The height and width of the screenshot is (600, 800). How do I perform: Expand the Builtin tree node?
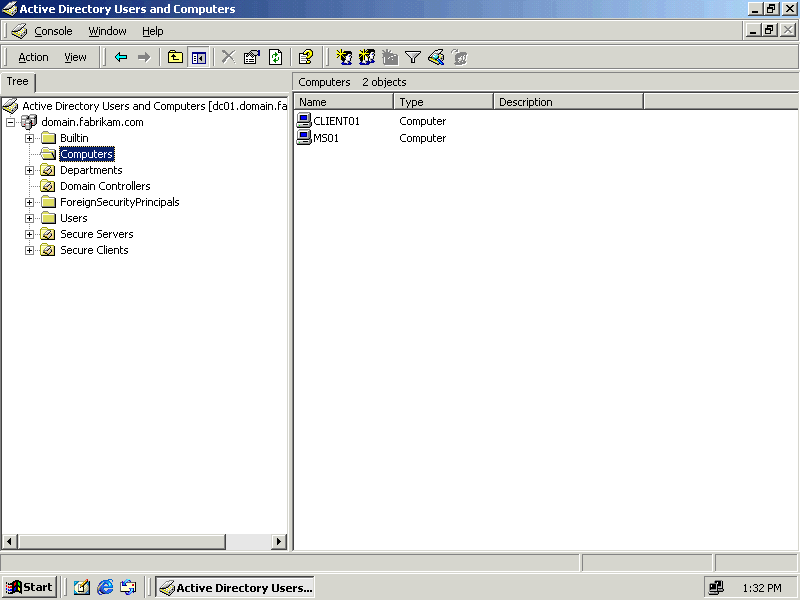30,138
